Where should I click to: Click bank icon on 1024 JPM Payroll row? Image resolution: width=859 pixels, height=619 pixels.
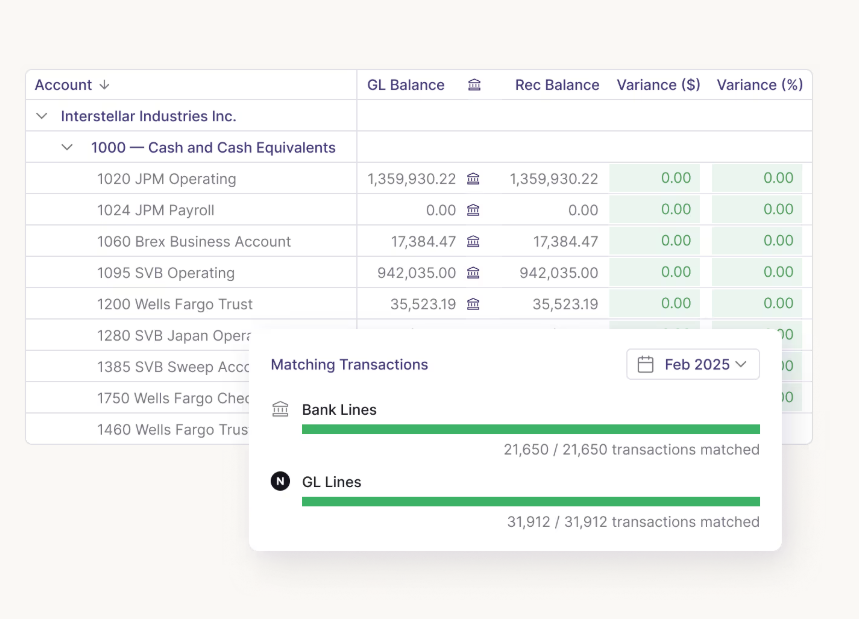473,210
